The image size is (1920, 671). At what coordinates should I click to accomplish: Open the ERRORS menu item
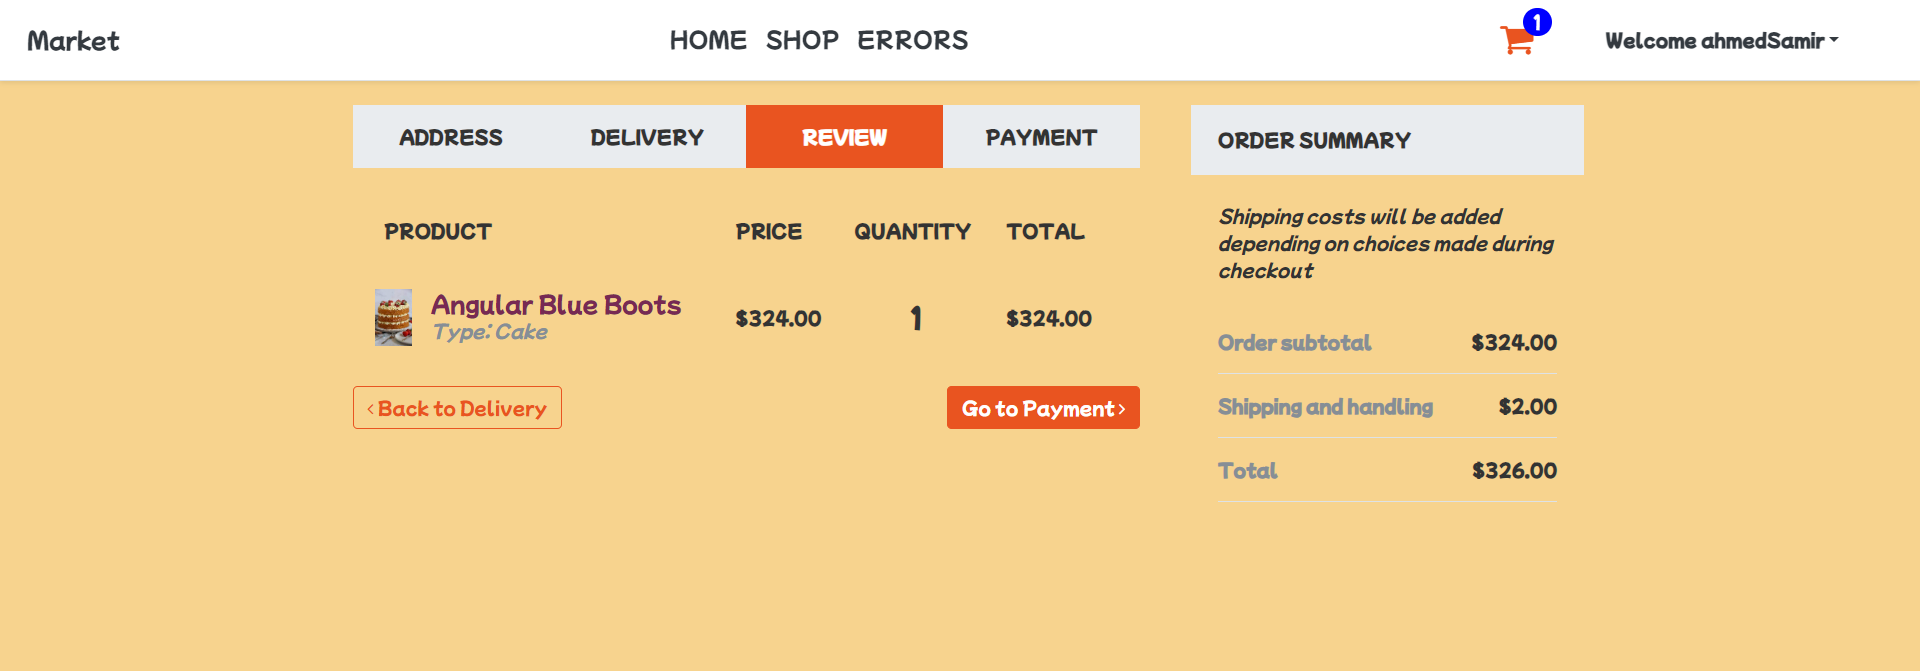point(912,40)
